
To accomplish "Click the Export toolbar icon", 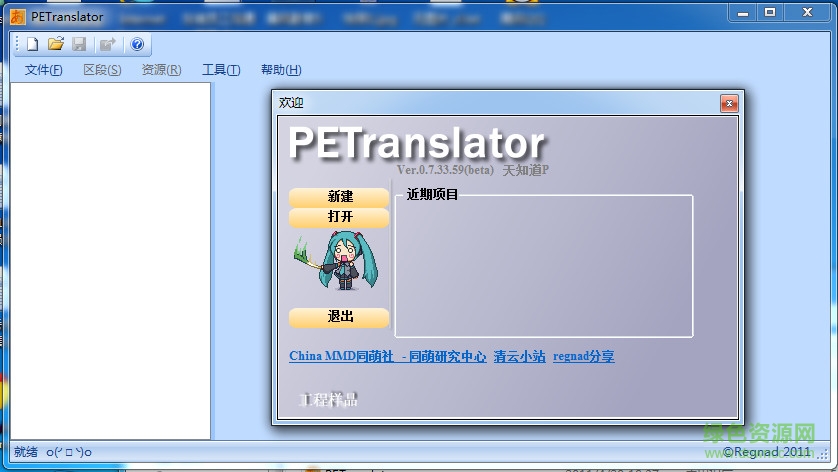I will point(107,44).
